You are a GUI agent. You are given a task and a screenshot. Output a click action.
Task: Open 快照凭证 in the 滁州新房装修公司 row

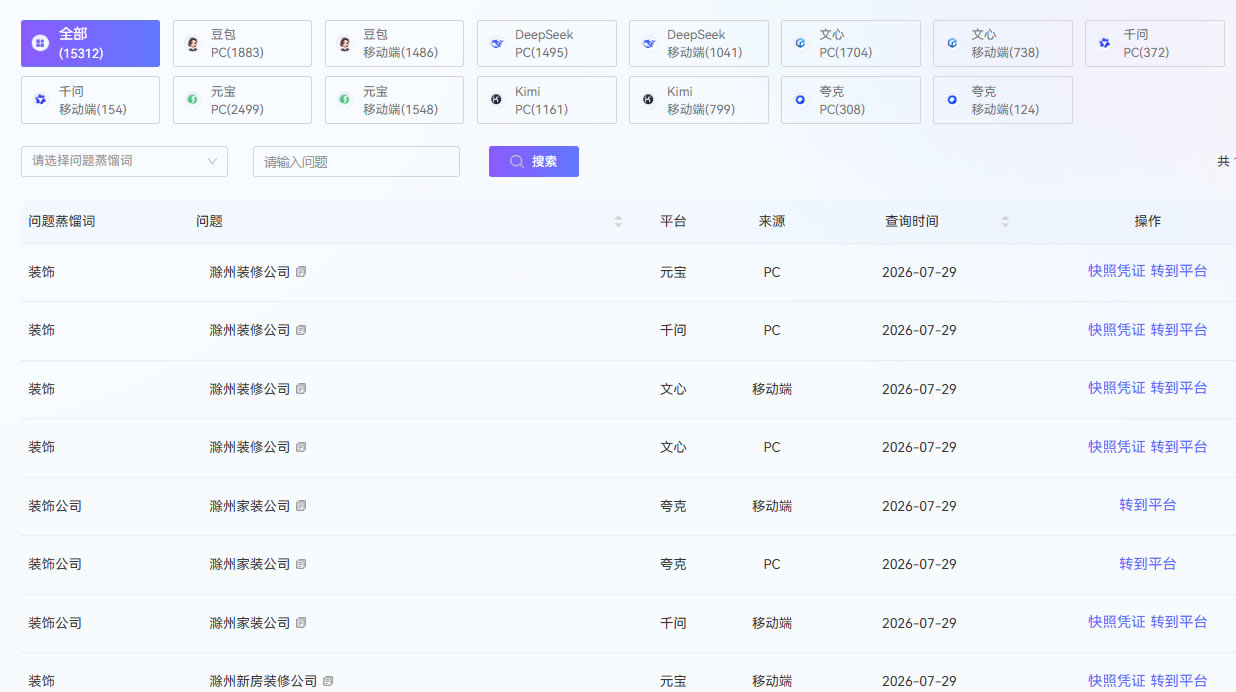pyautogui.click(x=1116, y=680)
